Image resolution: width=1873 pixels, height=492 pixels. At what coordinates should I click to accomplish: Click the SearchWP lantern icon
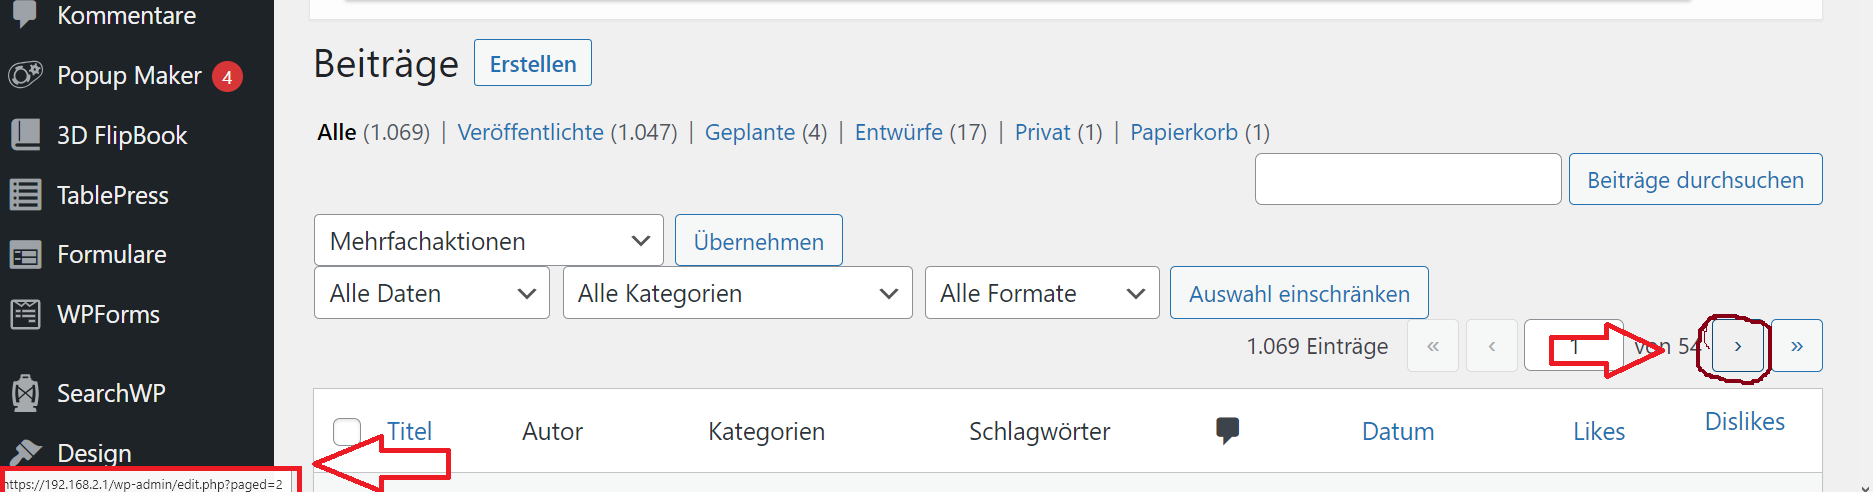point(26,393)
